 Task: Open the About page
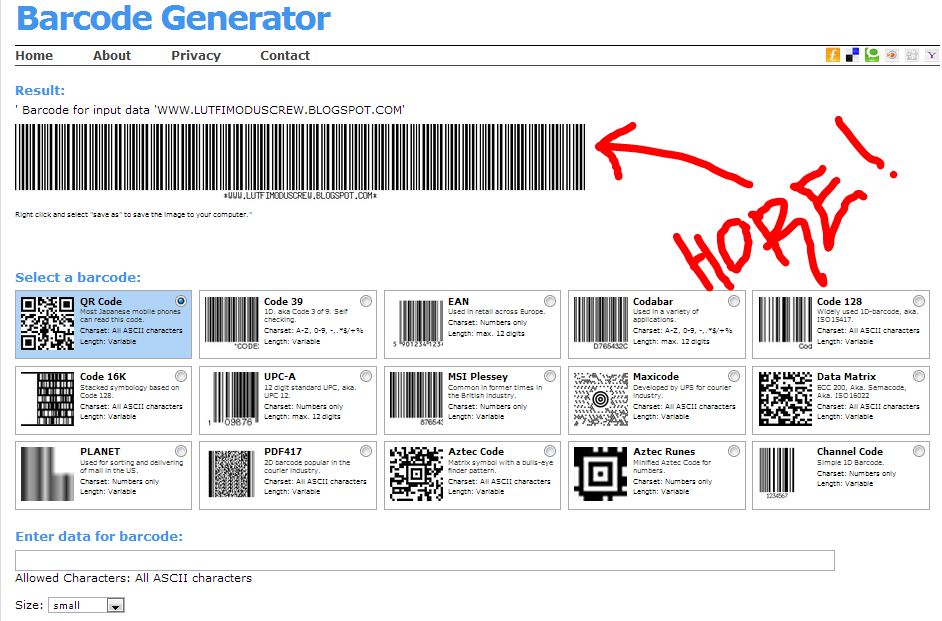tap(111, 56)
